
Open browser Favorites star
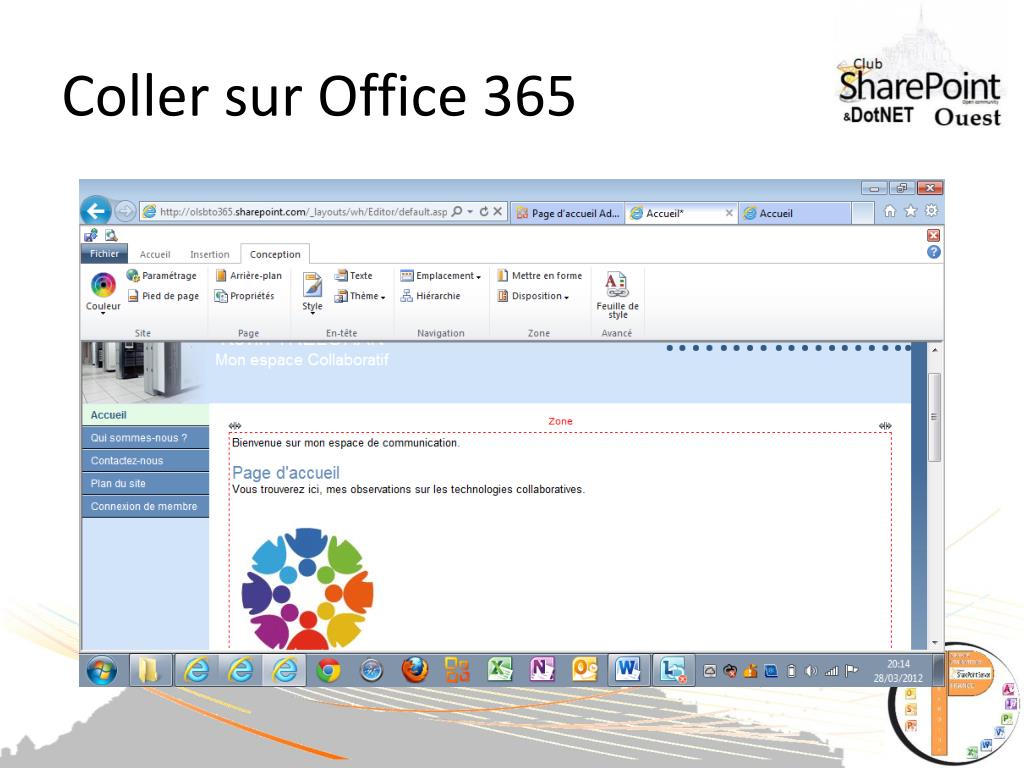tap(910, 211)
